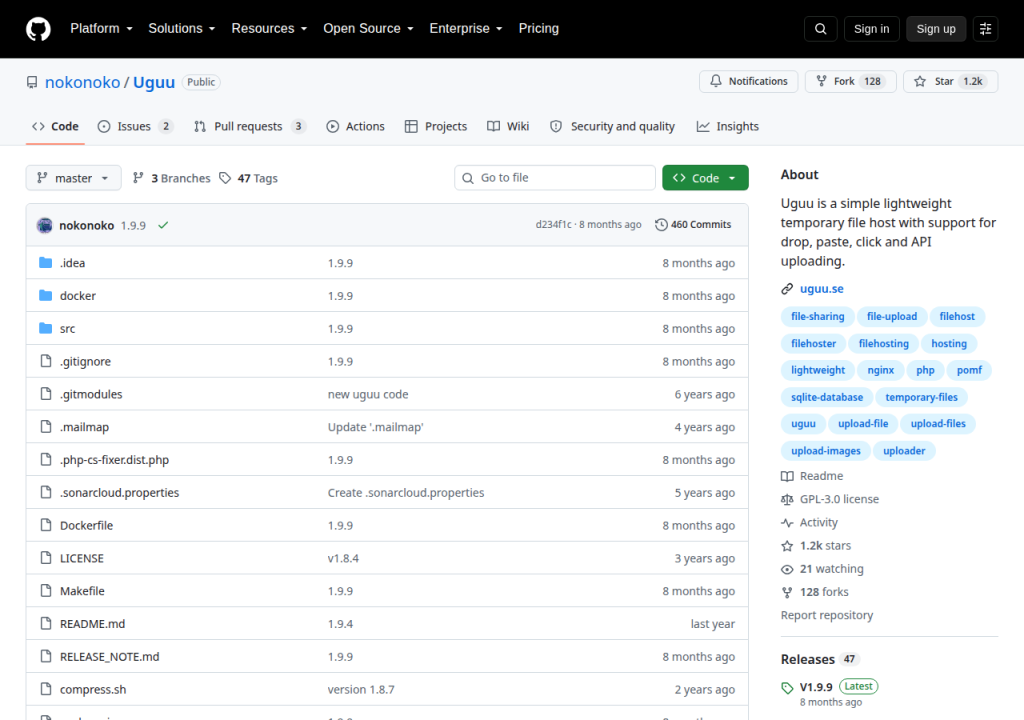
Task: Click the .idea folder icon
Action: click(45, 263)
